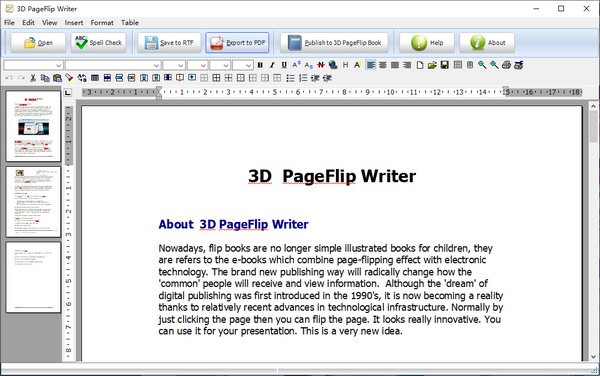Select the third page thumbnail
This screenshot has width=600, height=376.
[33, 277]
